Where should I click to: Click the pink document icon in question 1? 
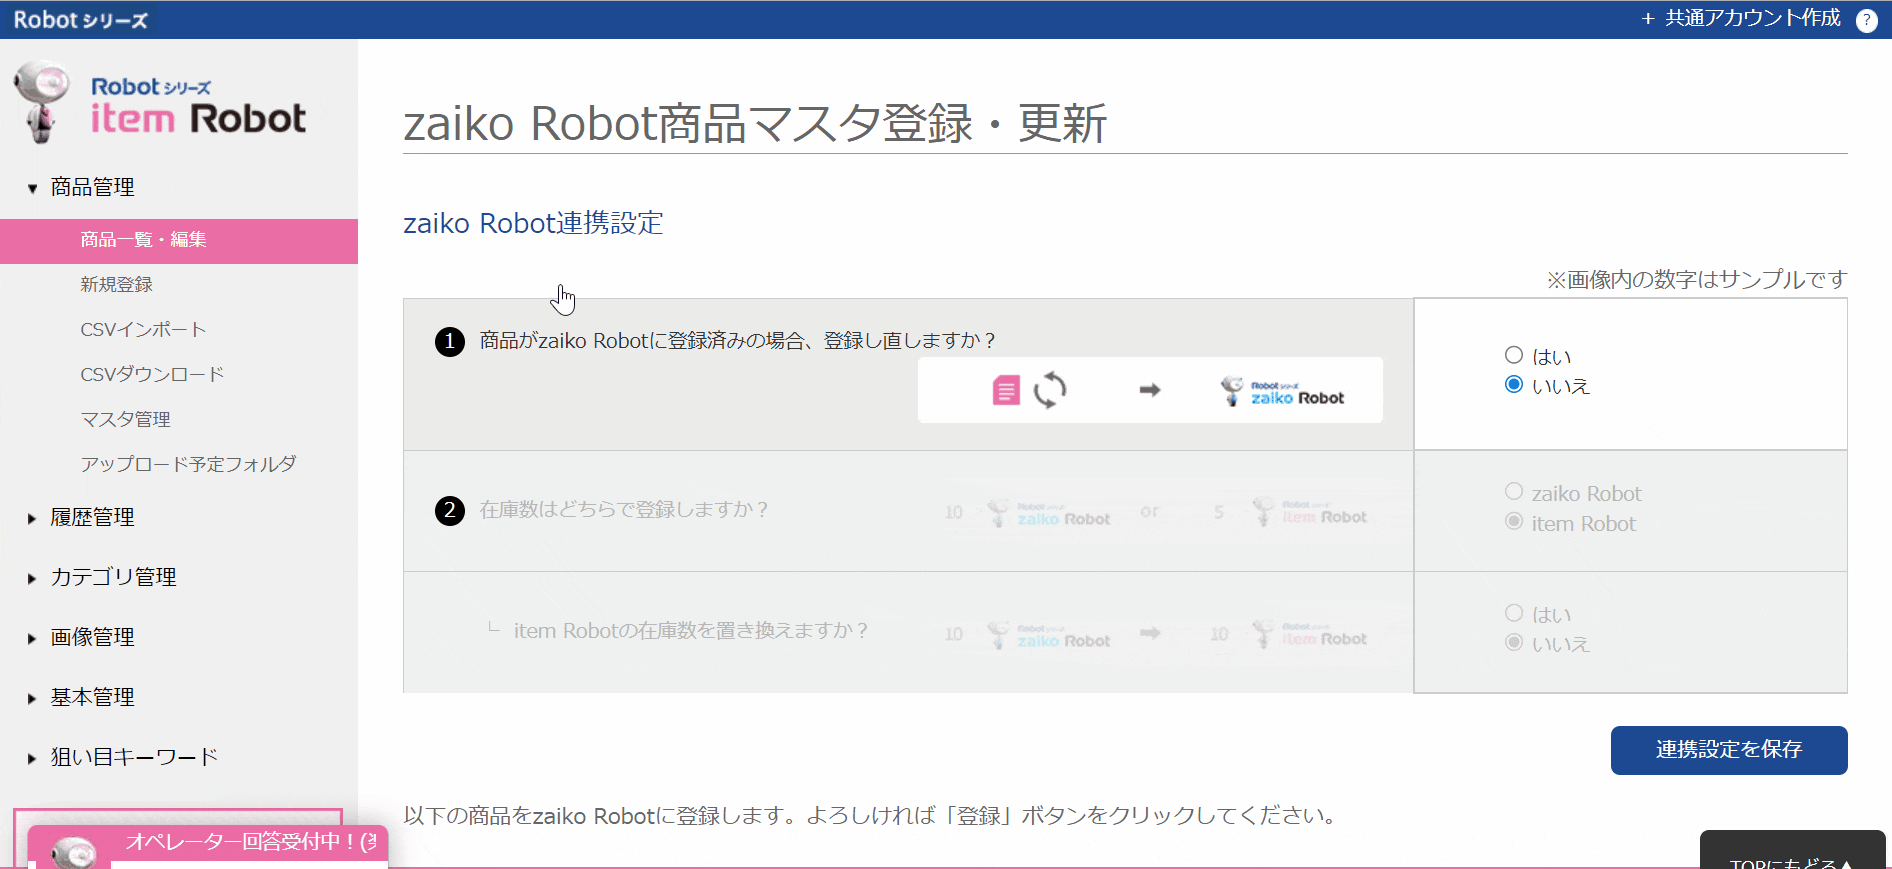1006,390
